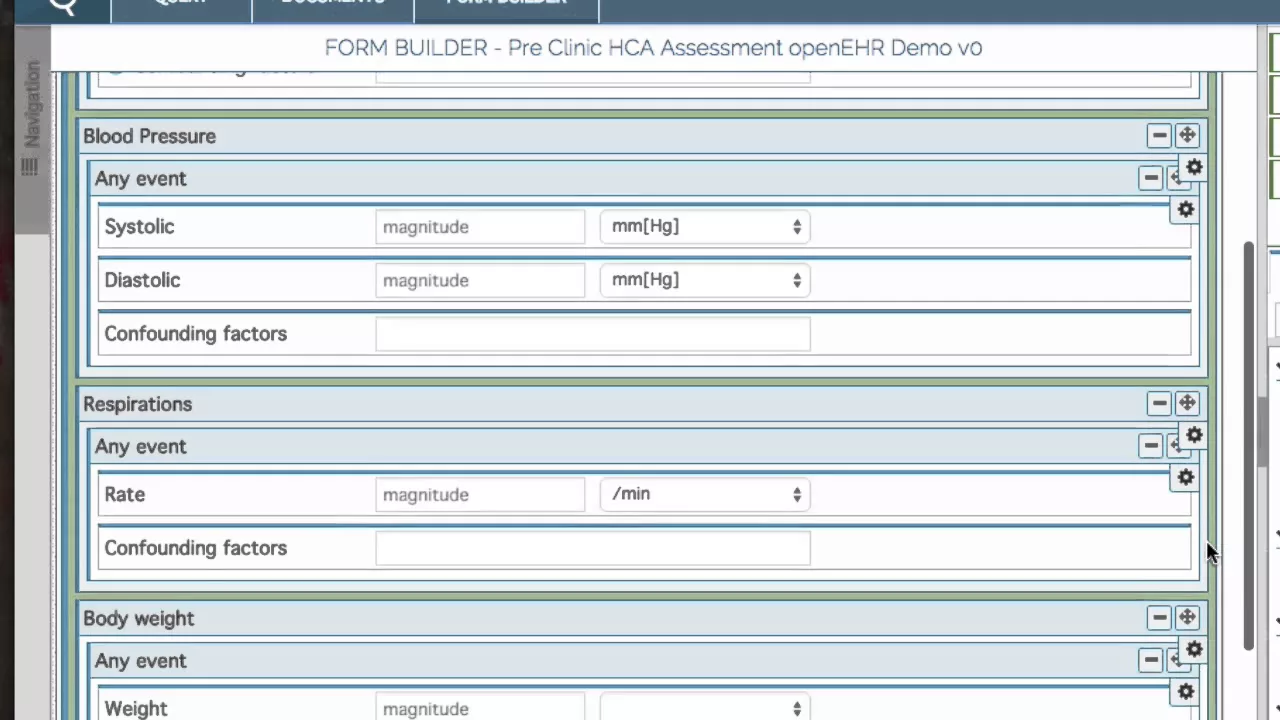Collapse the Respirations section with its minus button
This screenshot has height=720, width=1280.
(x=1159, y=403)
